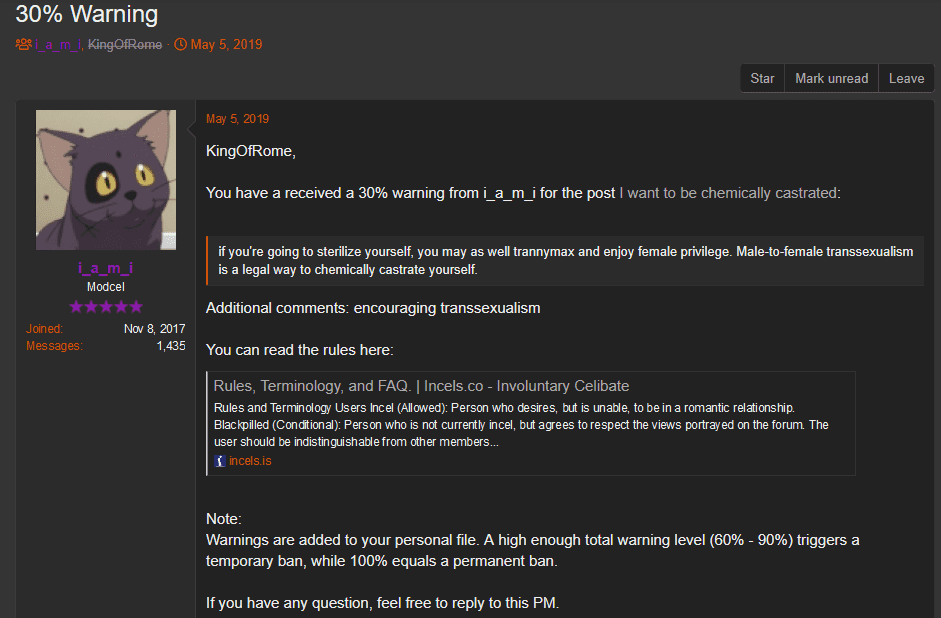This screenshot has width=941, height=618.
Task: Open the i_a_m_i username below the avatar
Action: tap(106, 268)
